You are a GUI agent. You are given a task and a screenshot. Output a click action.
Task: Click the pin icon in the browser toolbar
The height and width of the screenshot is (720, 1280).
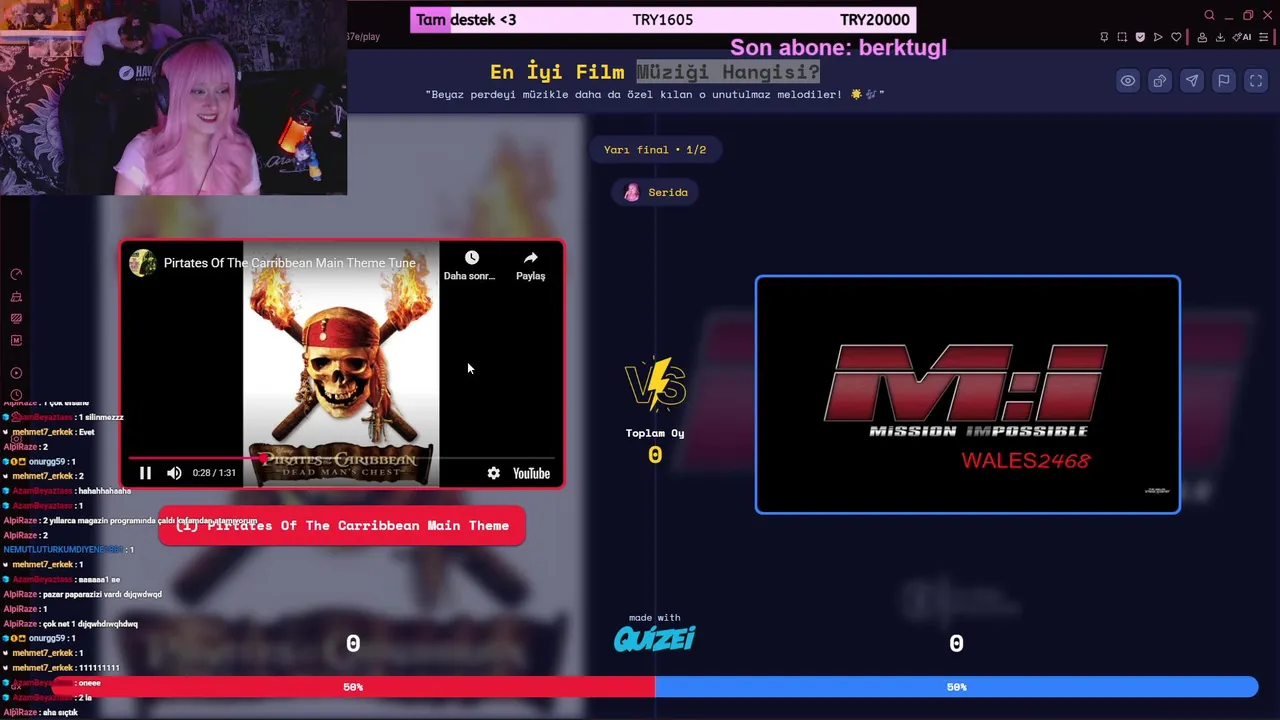point(1104,37)
